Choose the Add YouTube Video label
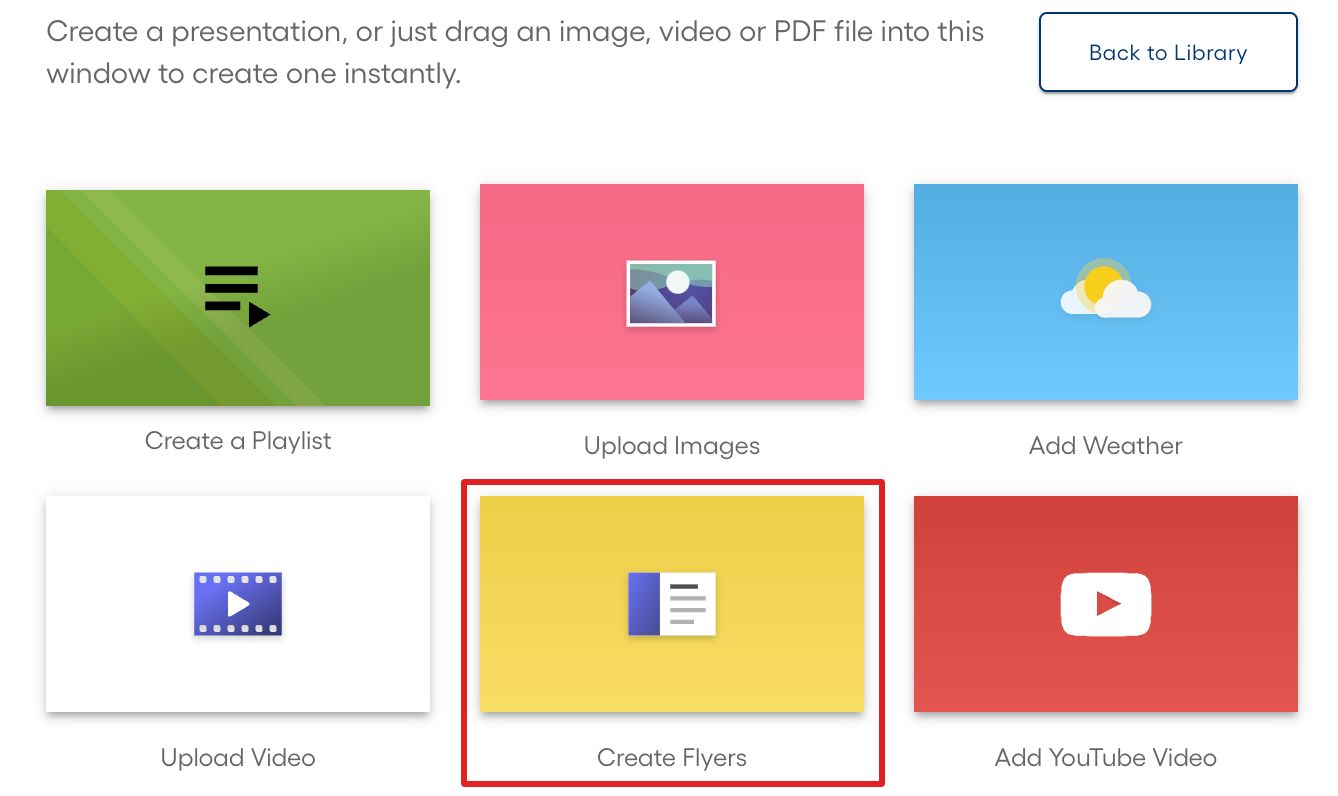The image size is (1338, 796). click(x=1106, y=758)
